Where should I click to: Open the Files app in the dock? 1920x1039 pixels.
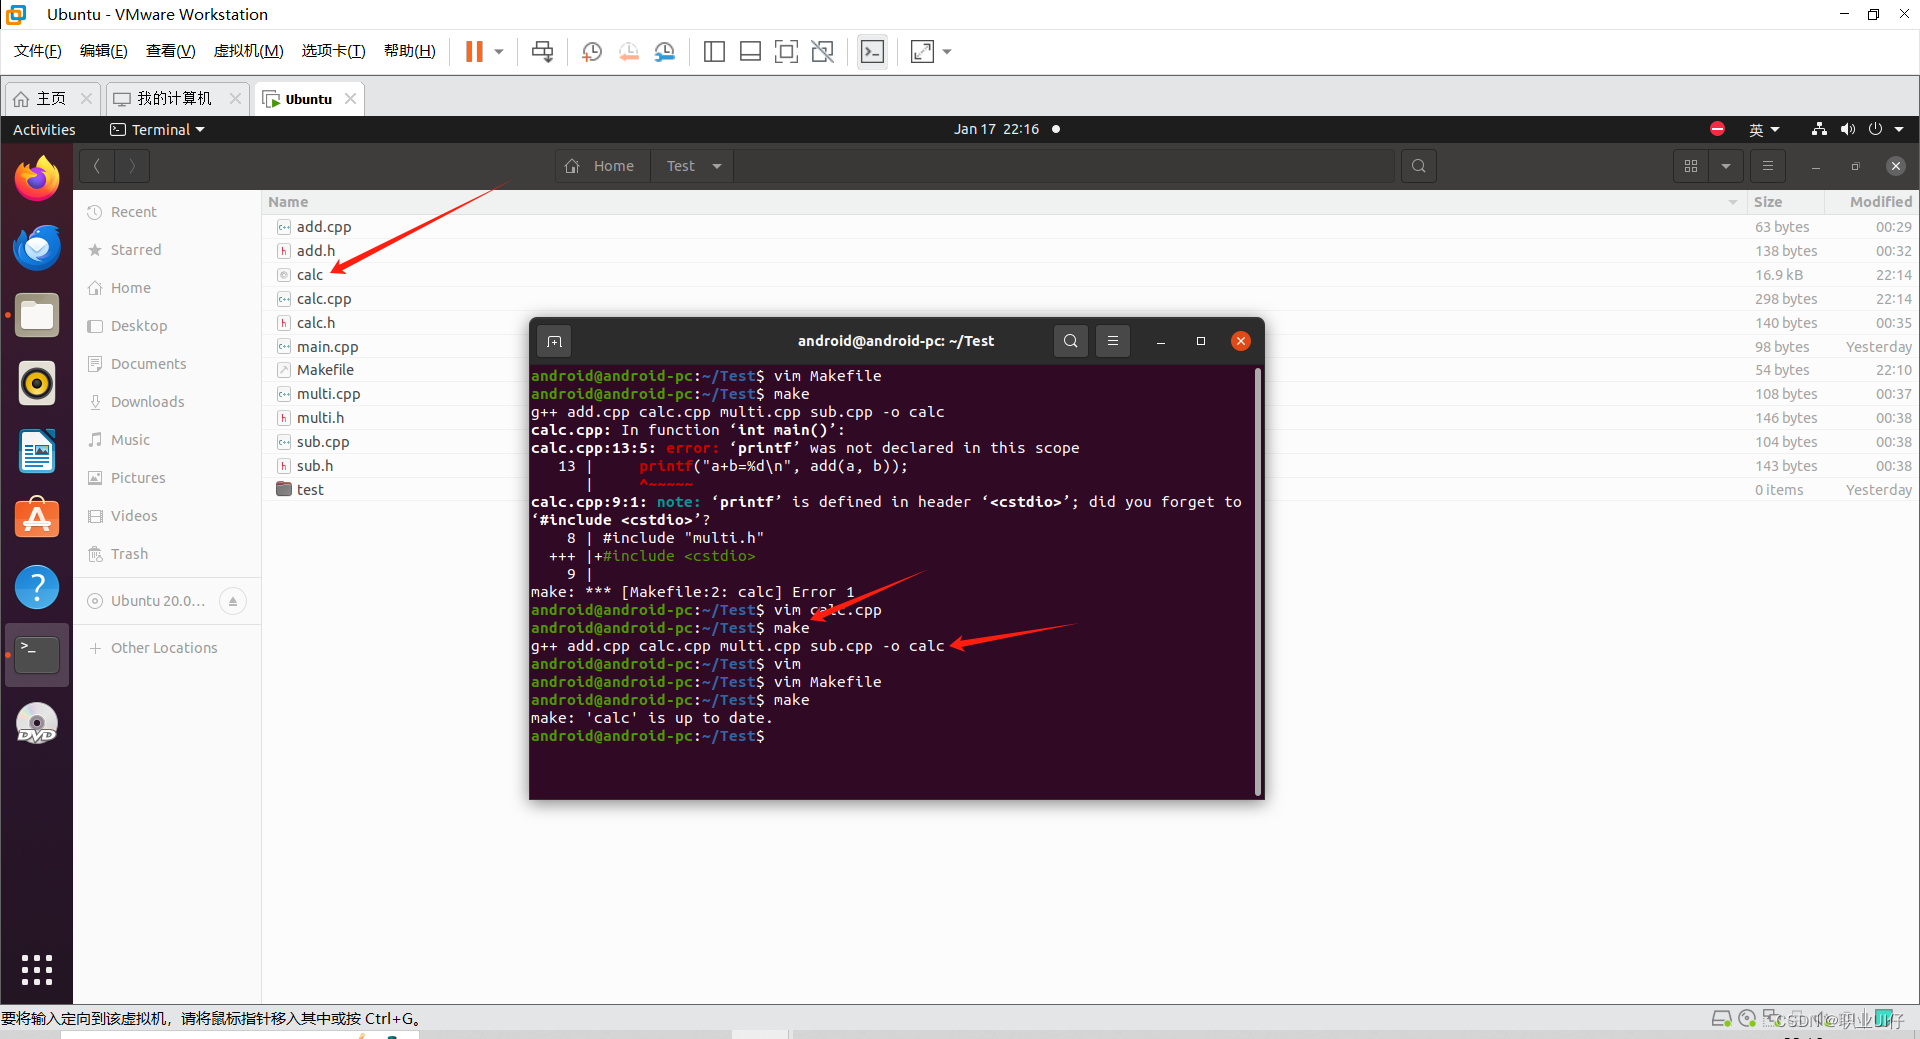pos(37,316)
